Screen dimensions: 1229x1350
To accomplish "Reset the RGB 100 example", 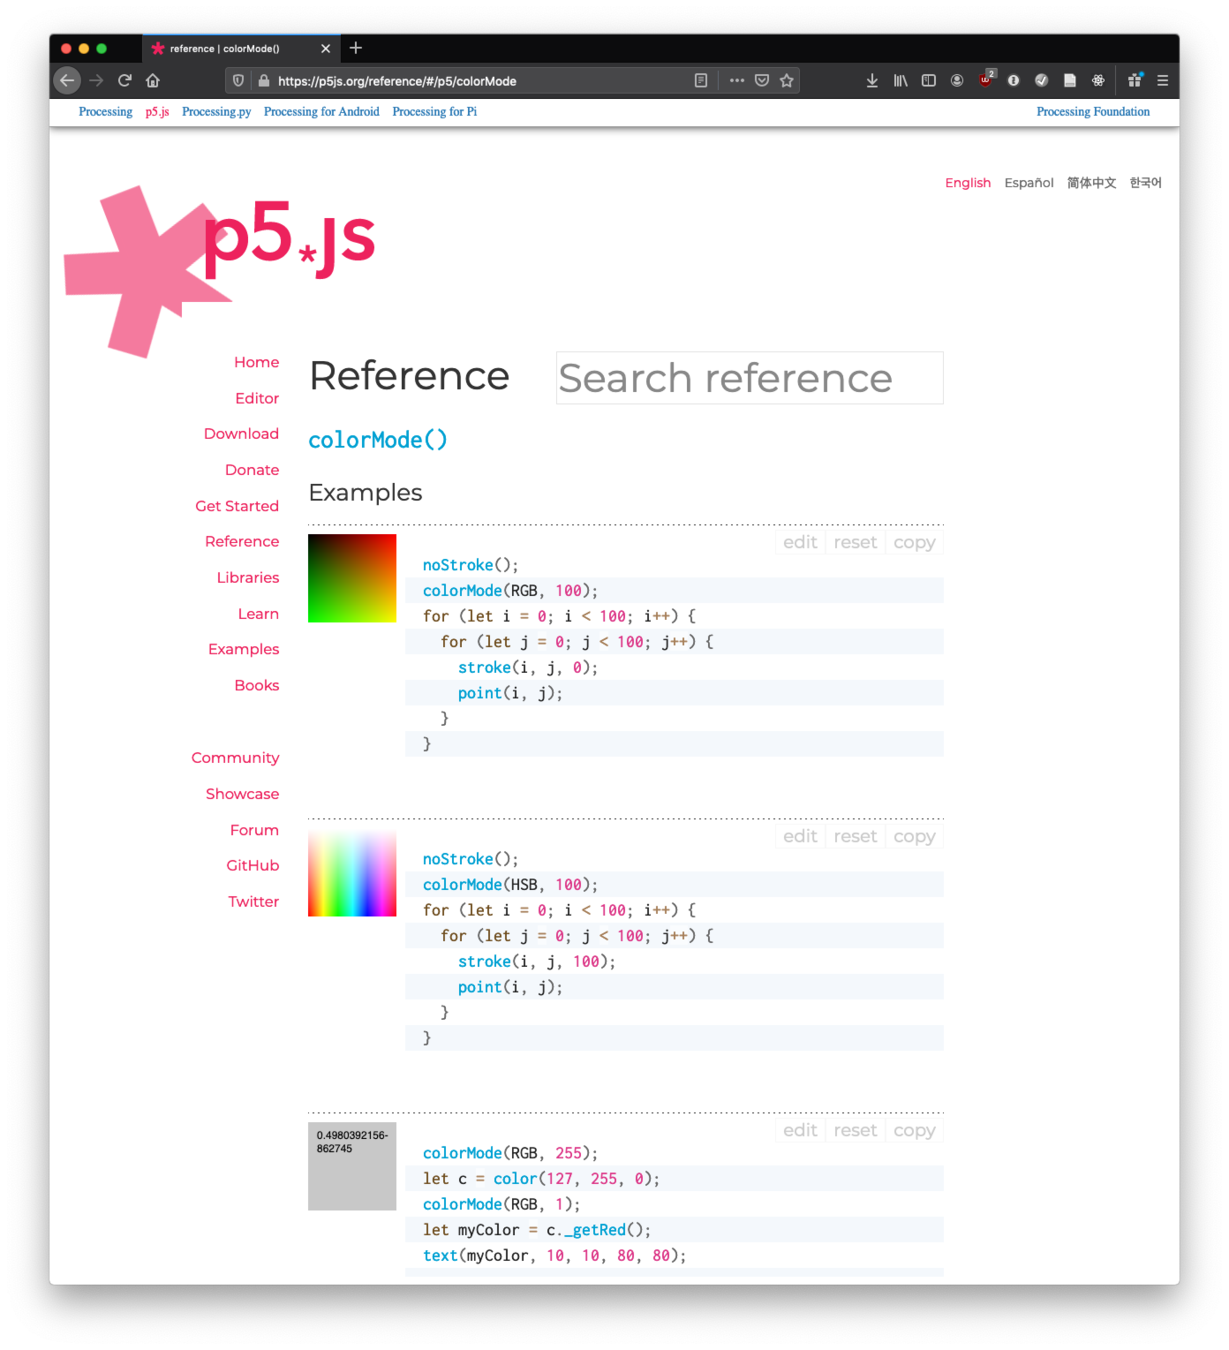I will coord(855,542).
